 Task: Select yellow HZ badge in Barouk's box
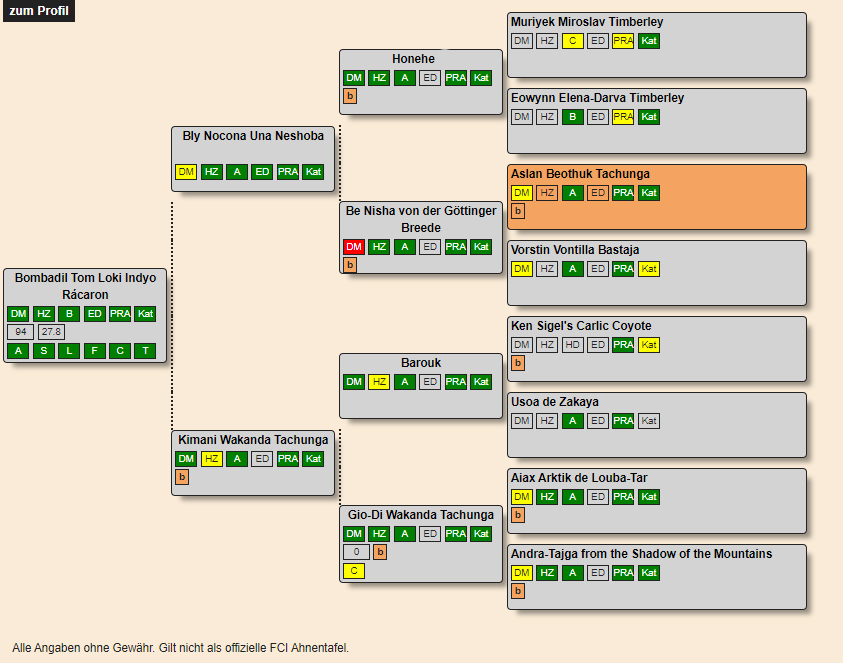379,382
